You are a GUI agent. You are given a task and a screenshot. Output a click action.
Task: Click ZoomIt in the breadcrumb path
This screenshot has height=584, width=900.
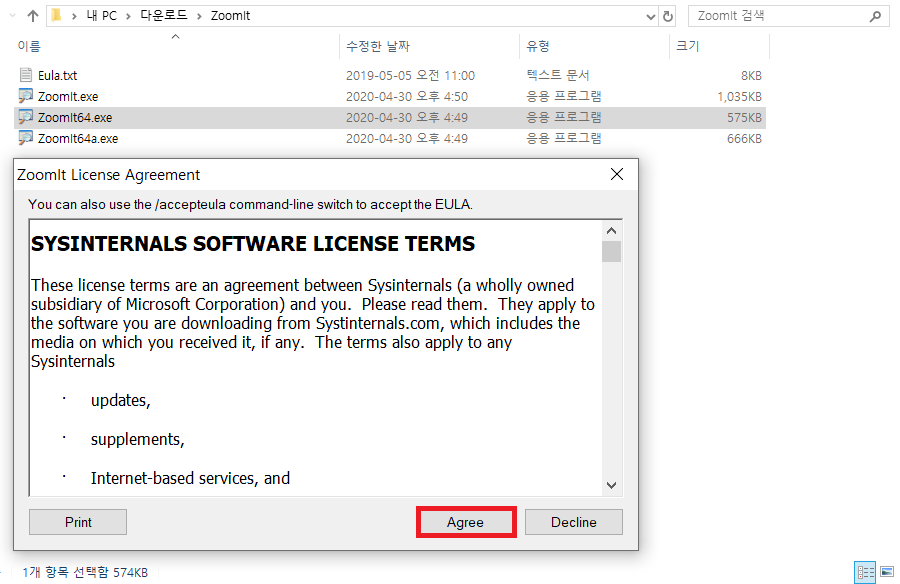(x=230, y=16)
